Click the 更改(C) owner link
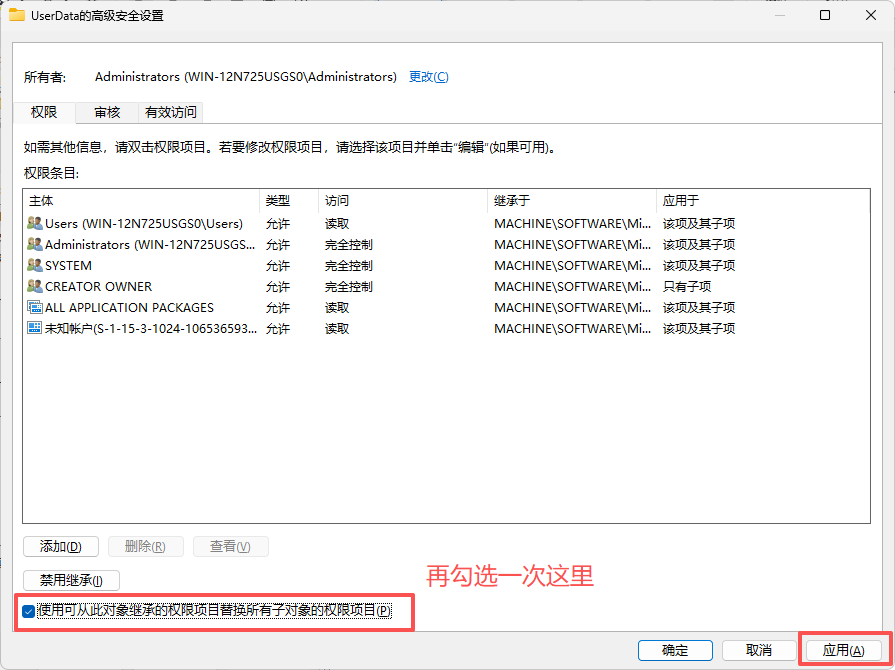Screen dimensions: 895x670 pyautogui.click(x=428, y=77)
